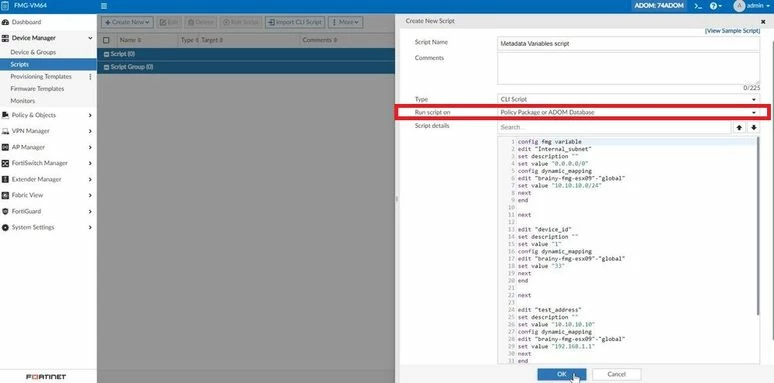Click the VPN Manager icon

click(5, 131)
